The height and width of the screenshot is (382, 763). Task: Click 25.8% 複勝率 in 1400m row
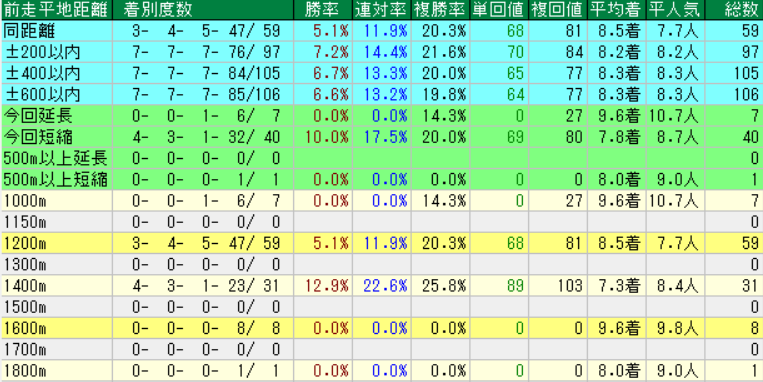445,286
